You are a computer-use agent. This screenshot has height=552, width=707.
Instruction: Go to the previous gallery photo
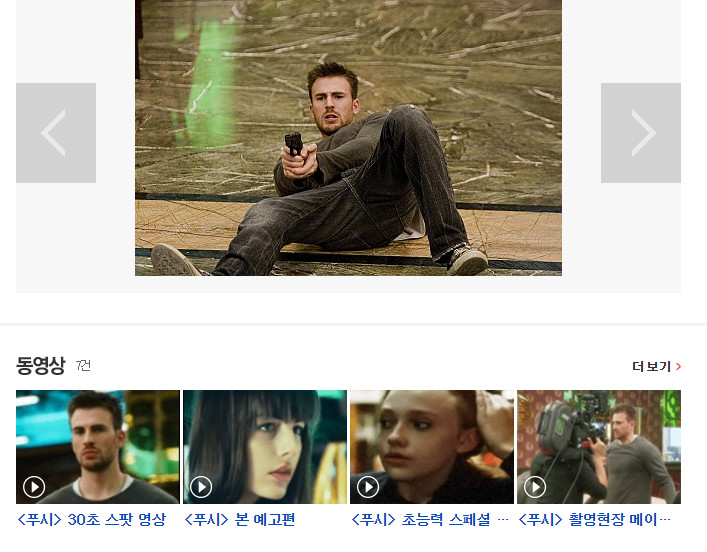[x=56, y=133]
